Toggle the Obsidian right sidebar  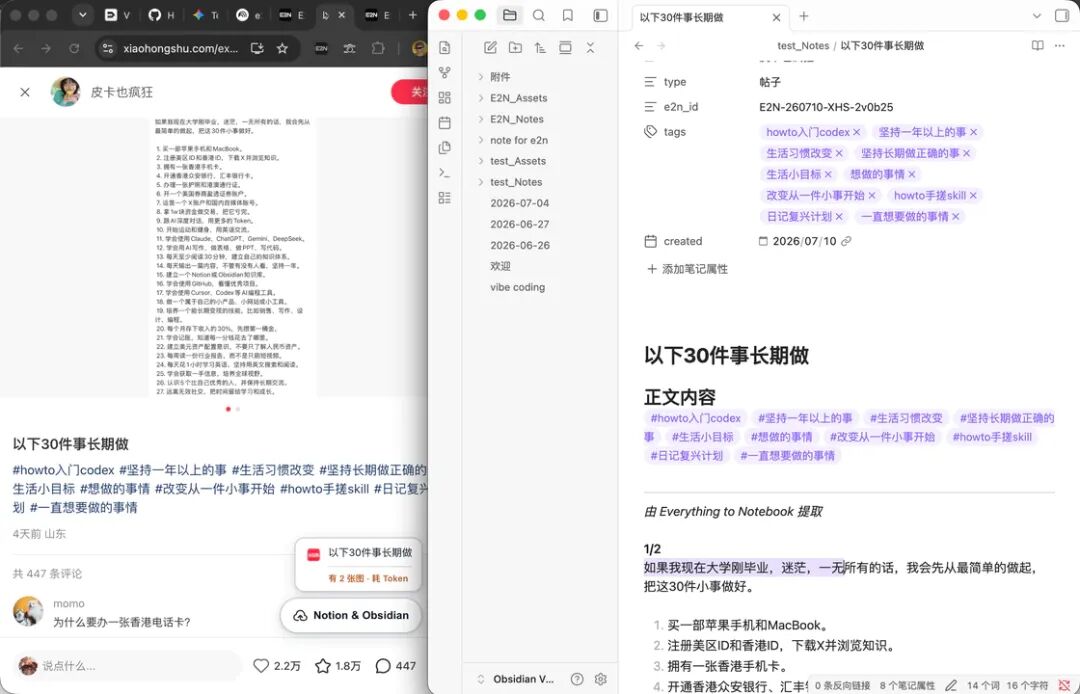(1062, 15)
